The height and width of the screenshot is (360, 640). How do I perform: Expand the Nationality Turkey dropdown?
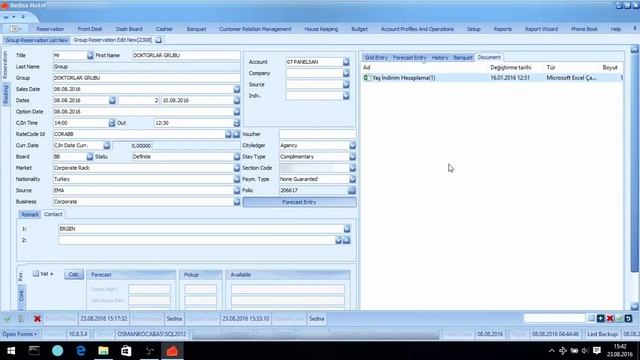(237, 179)
